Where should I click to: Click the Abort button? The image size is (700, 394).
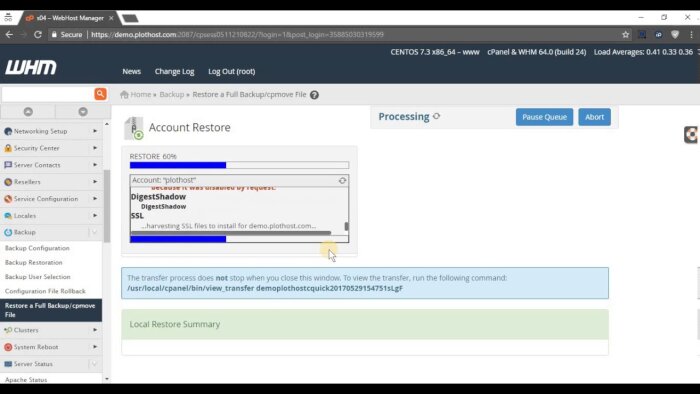(595, 117)
